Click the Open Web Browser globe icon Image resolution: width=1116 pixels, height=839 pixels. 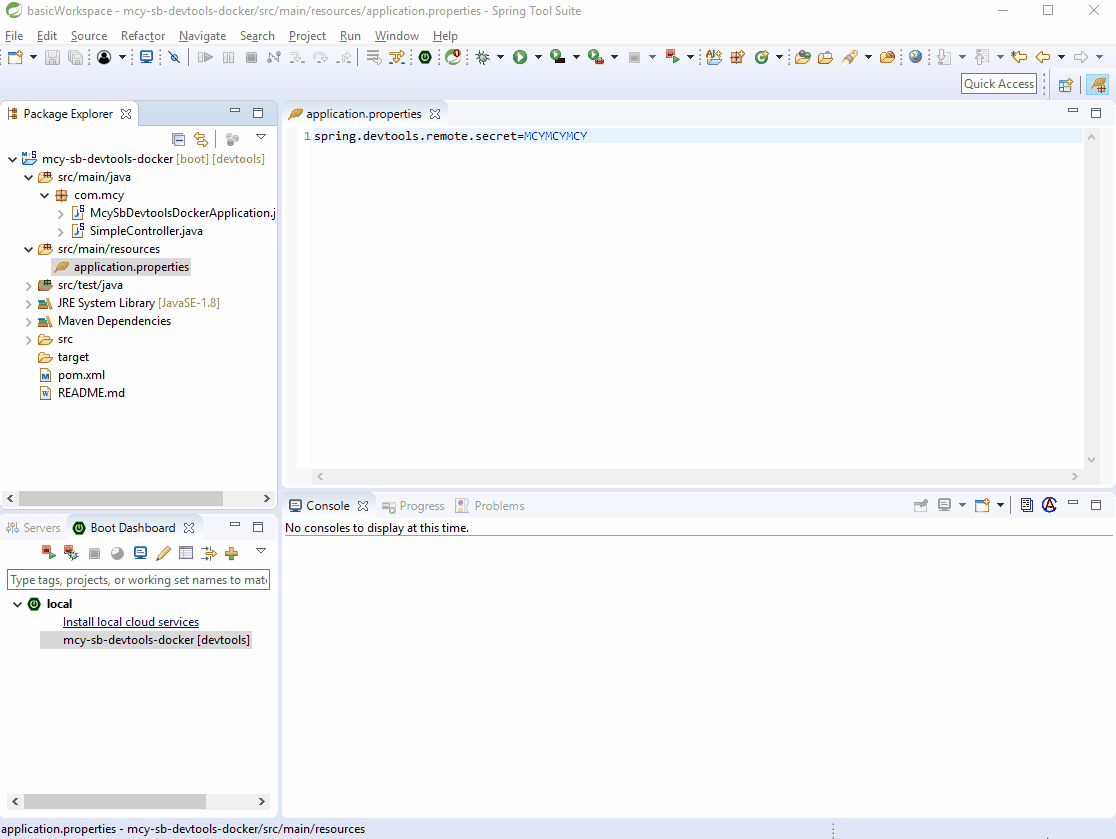tap(915, 57)
